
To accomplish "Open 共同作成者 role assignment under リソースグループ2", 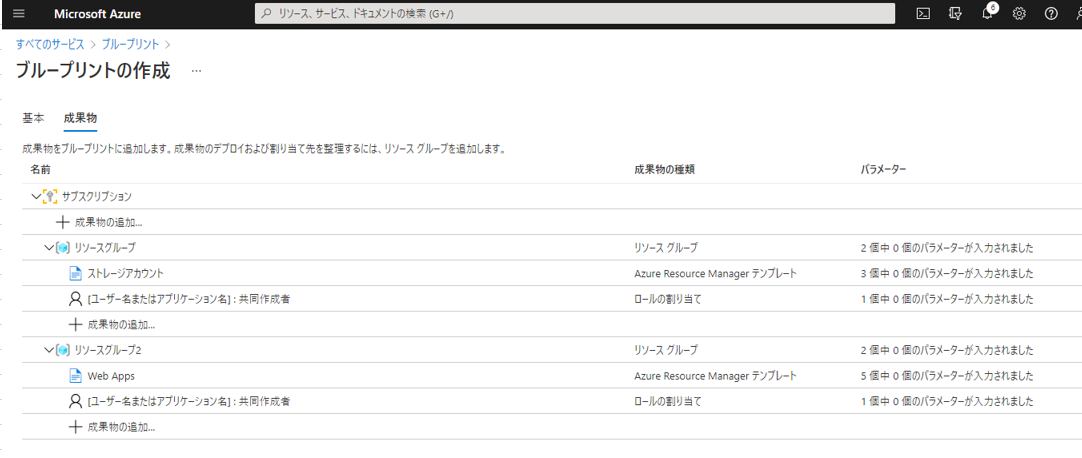I will (188, 401).
